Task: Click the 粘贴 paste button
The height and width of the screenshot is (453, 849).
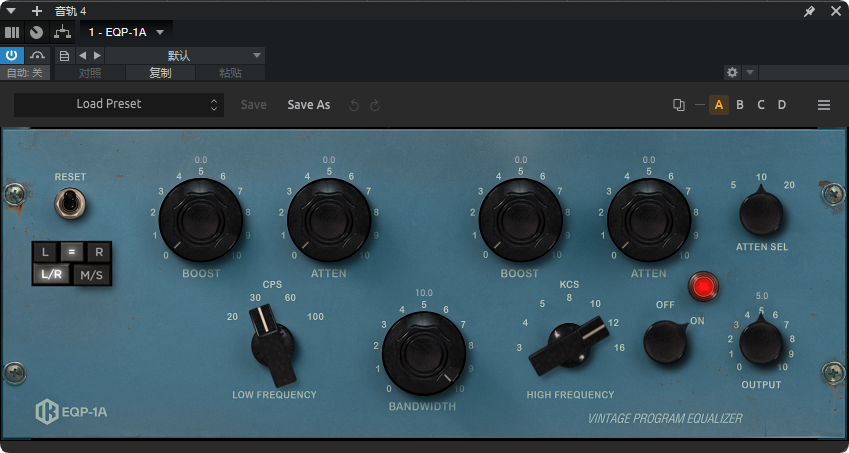Action: click(230, 73)
